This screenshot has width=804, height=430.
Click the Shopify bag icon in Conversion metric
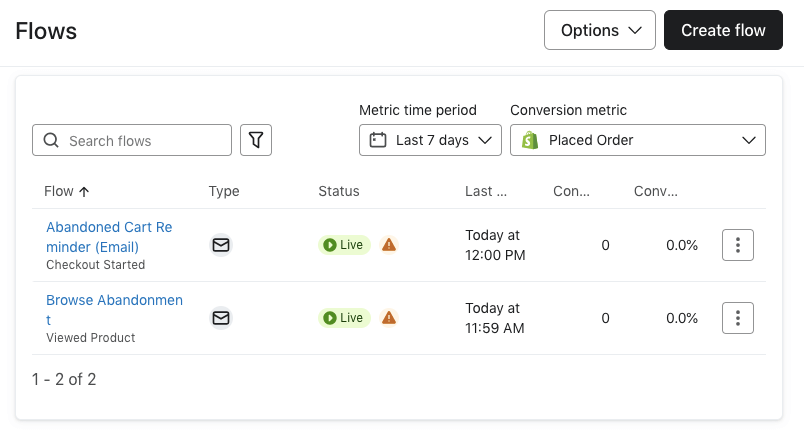tap(530, 140)
